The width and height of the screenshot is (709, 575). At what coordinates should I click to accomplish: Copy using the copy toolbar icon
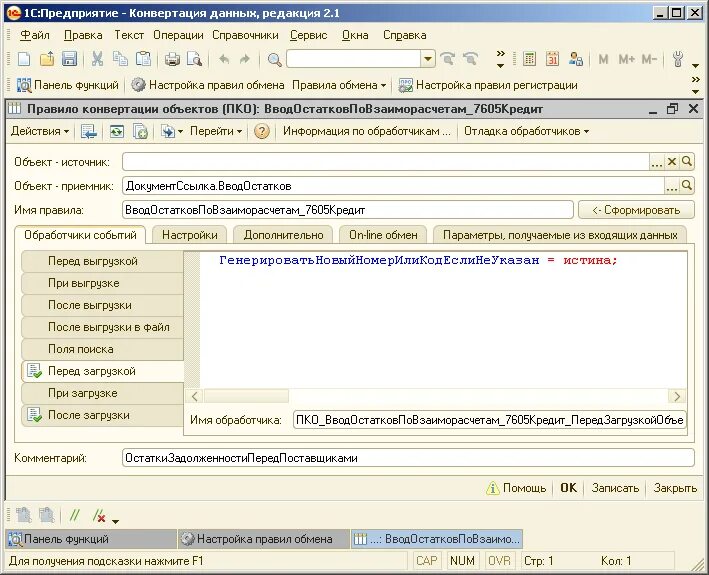coord(120,59)
